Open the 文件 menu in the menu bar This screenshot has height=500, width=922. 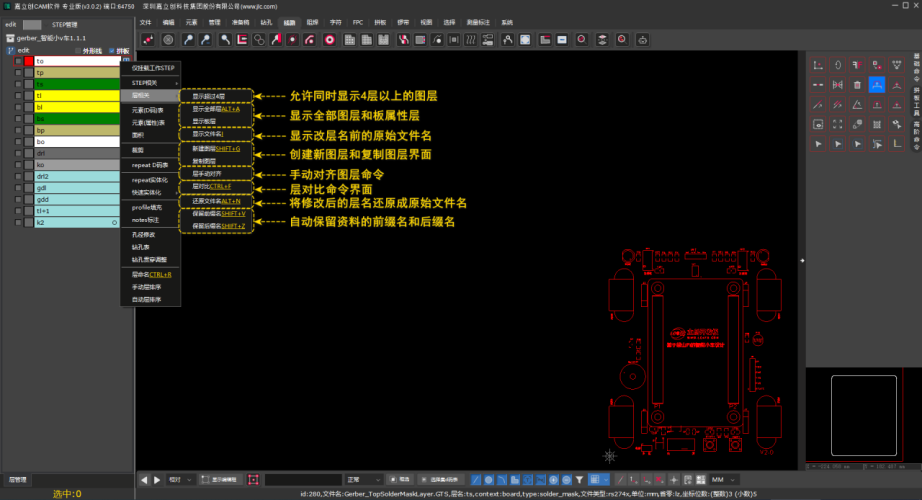point(145,23)
